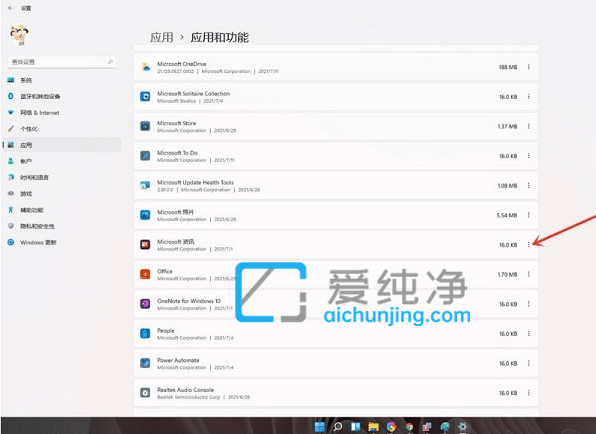The height and width of the screenshot is (434, 596).
Task: Focus the 查找设置 search field
Action: click(x=62, y=62)
